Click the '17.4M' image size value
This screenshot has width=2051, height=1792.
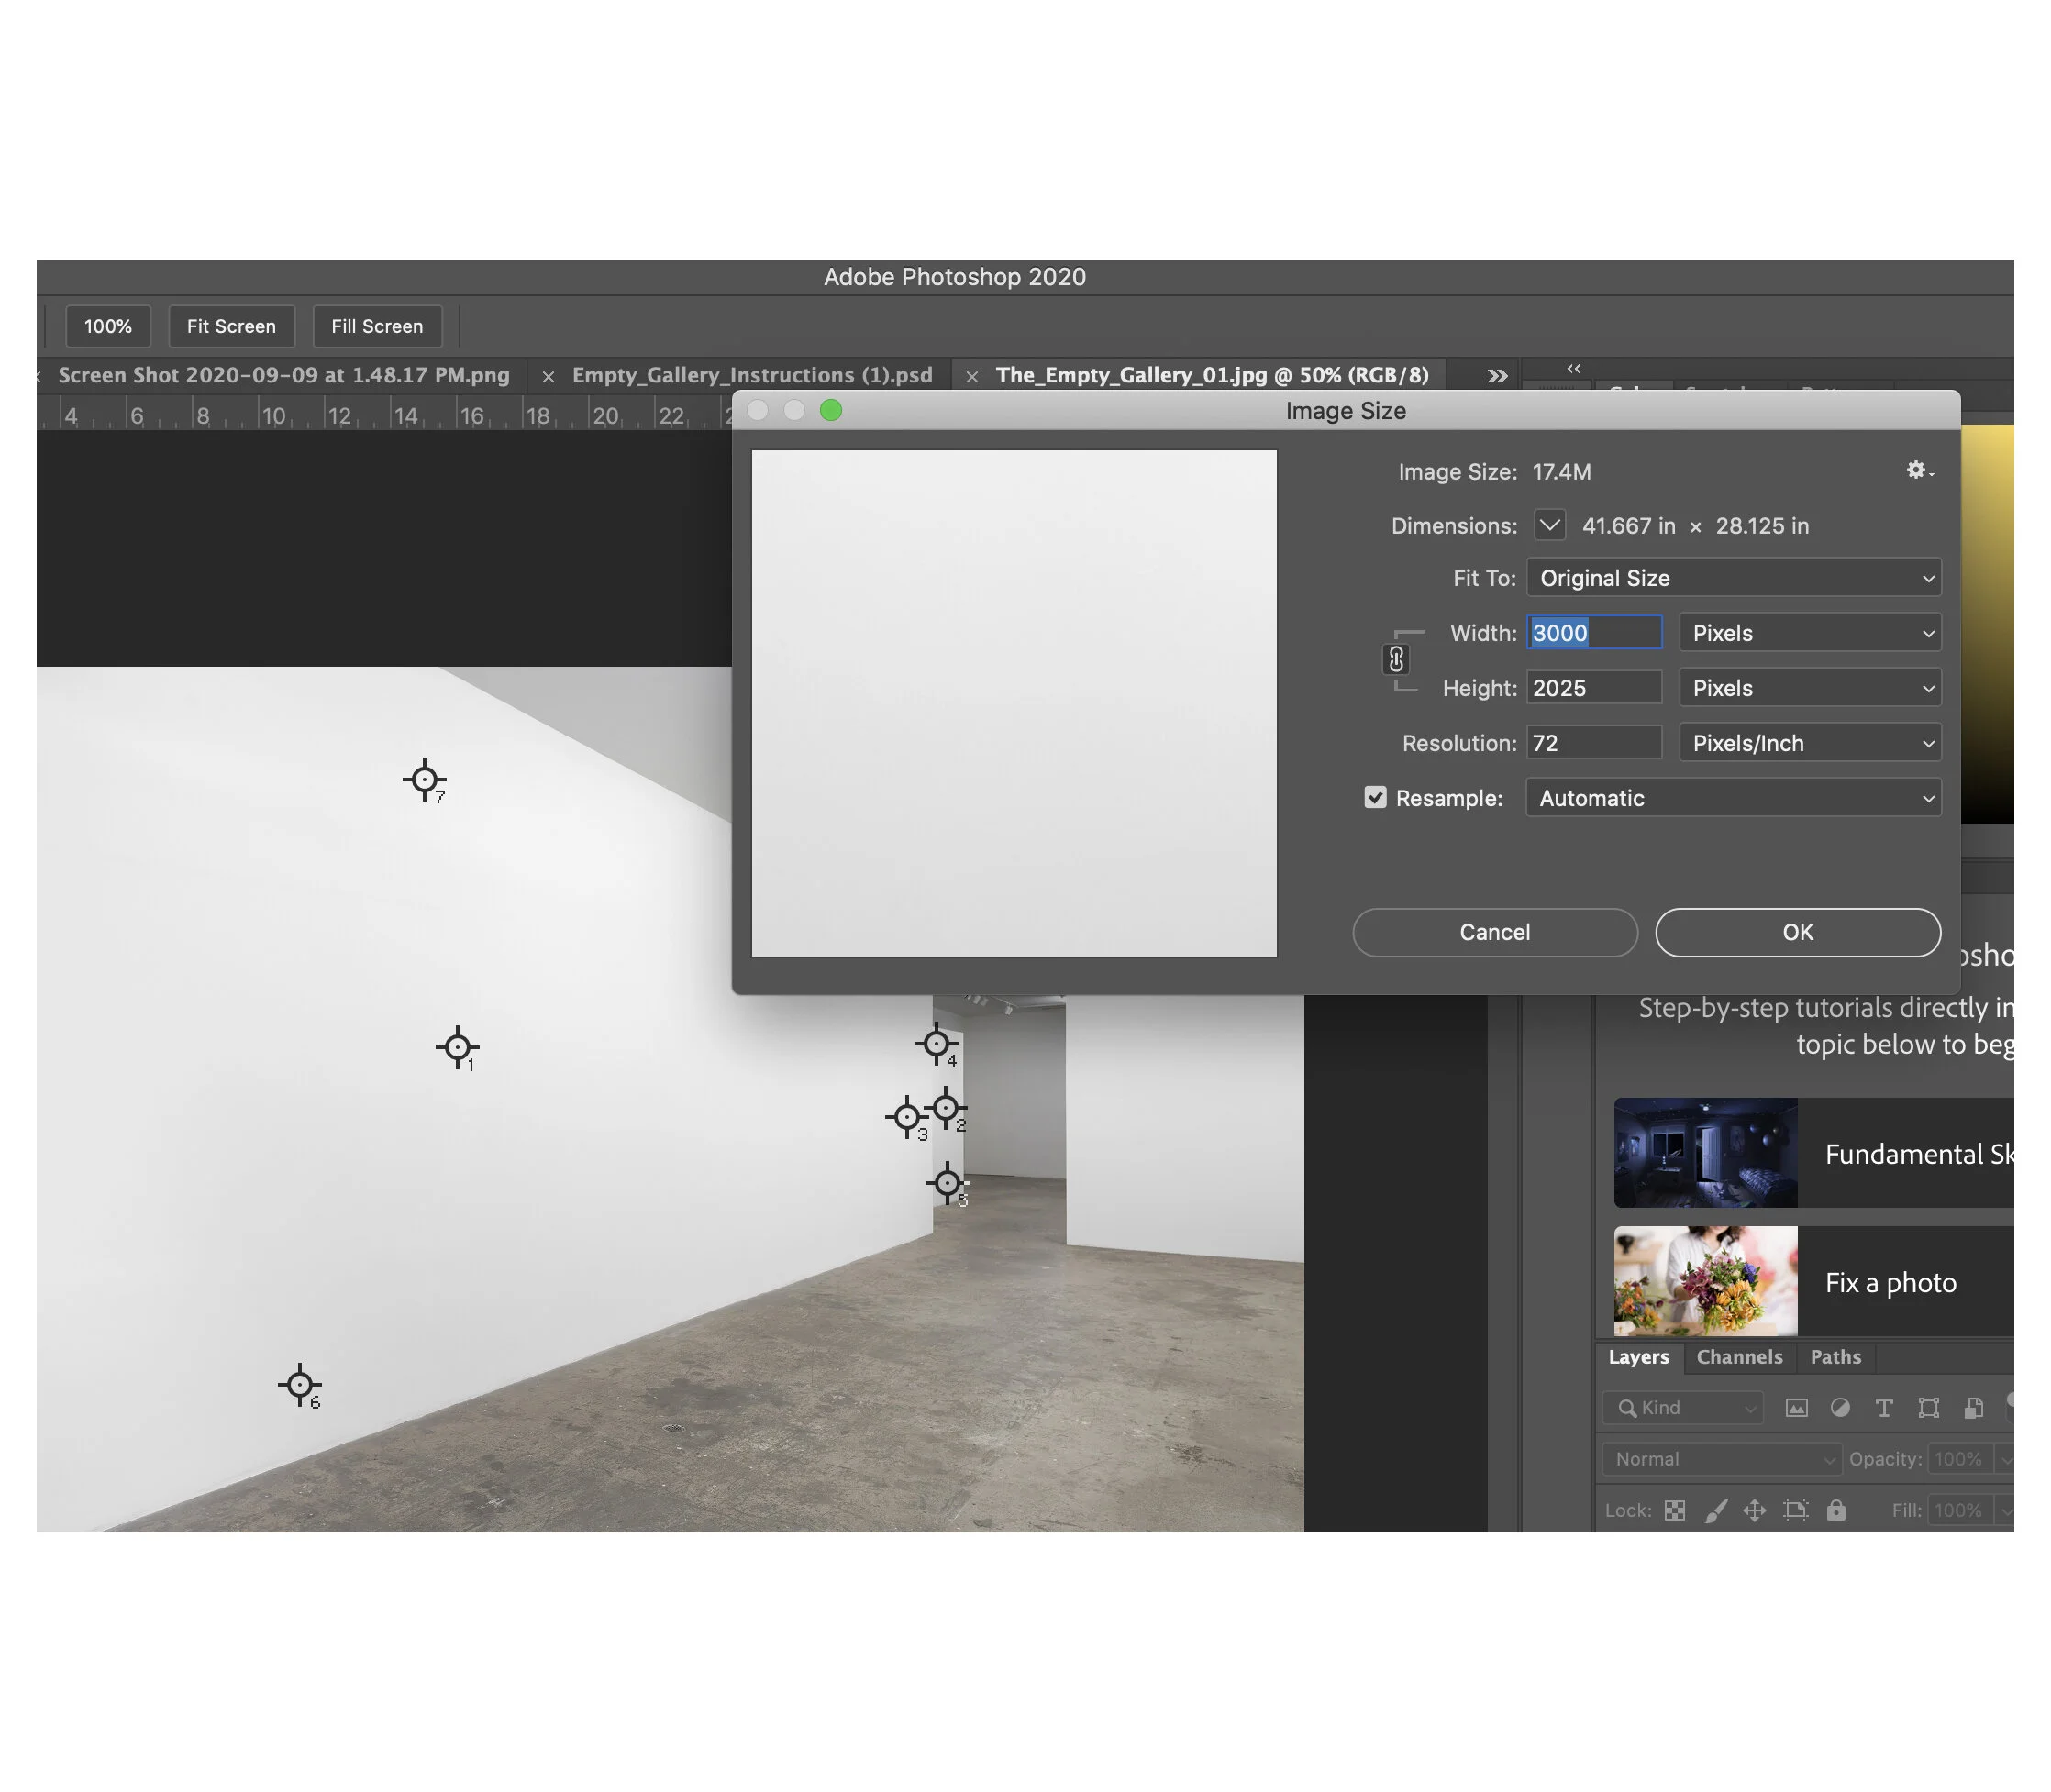click(1561, 472)
